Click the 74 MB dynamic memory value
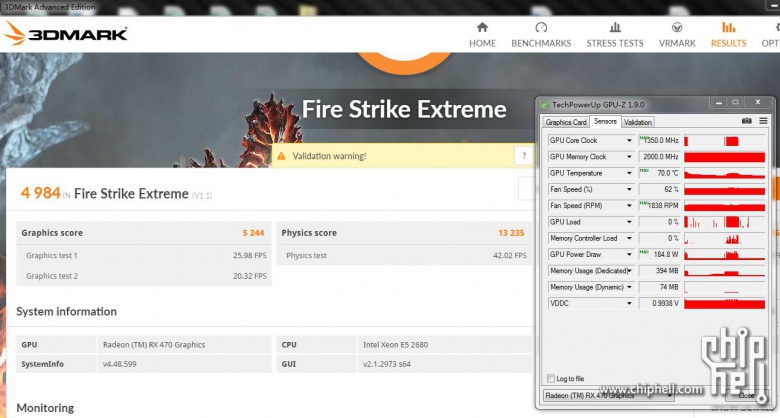780x418 pixels. pyautogui.click(x=660, y=287)
